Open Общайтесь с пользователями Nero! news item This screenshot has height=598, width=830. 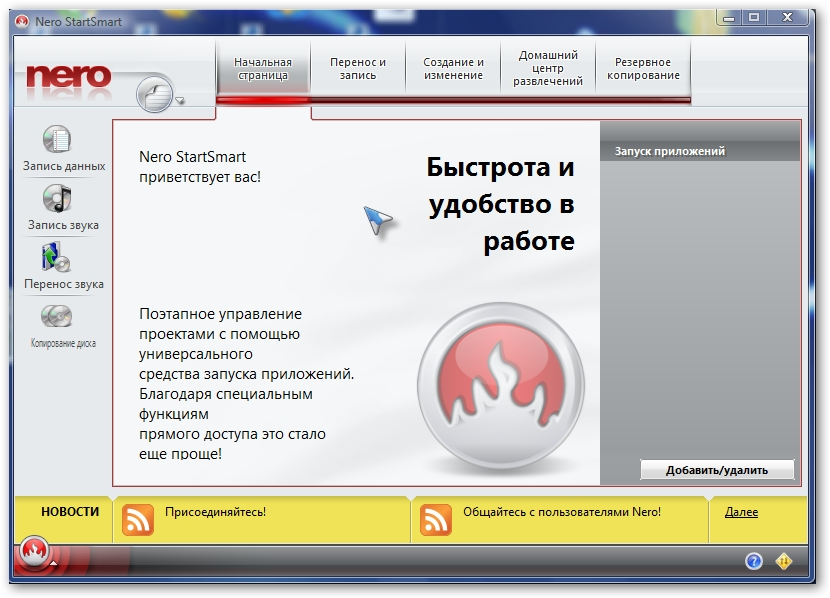tap(562, 512)
